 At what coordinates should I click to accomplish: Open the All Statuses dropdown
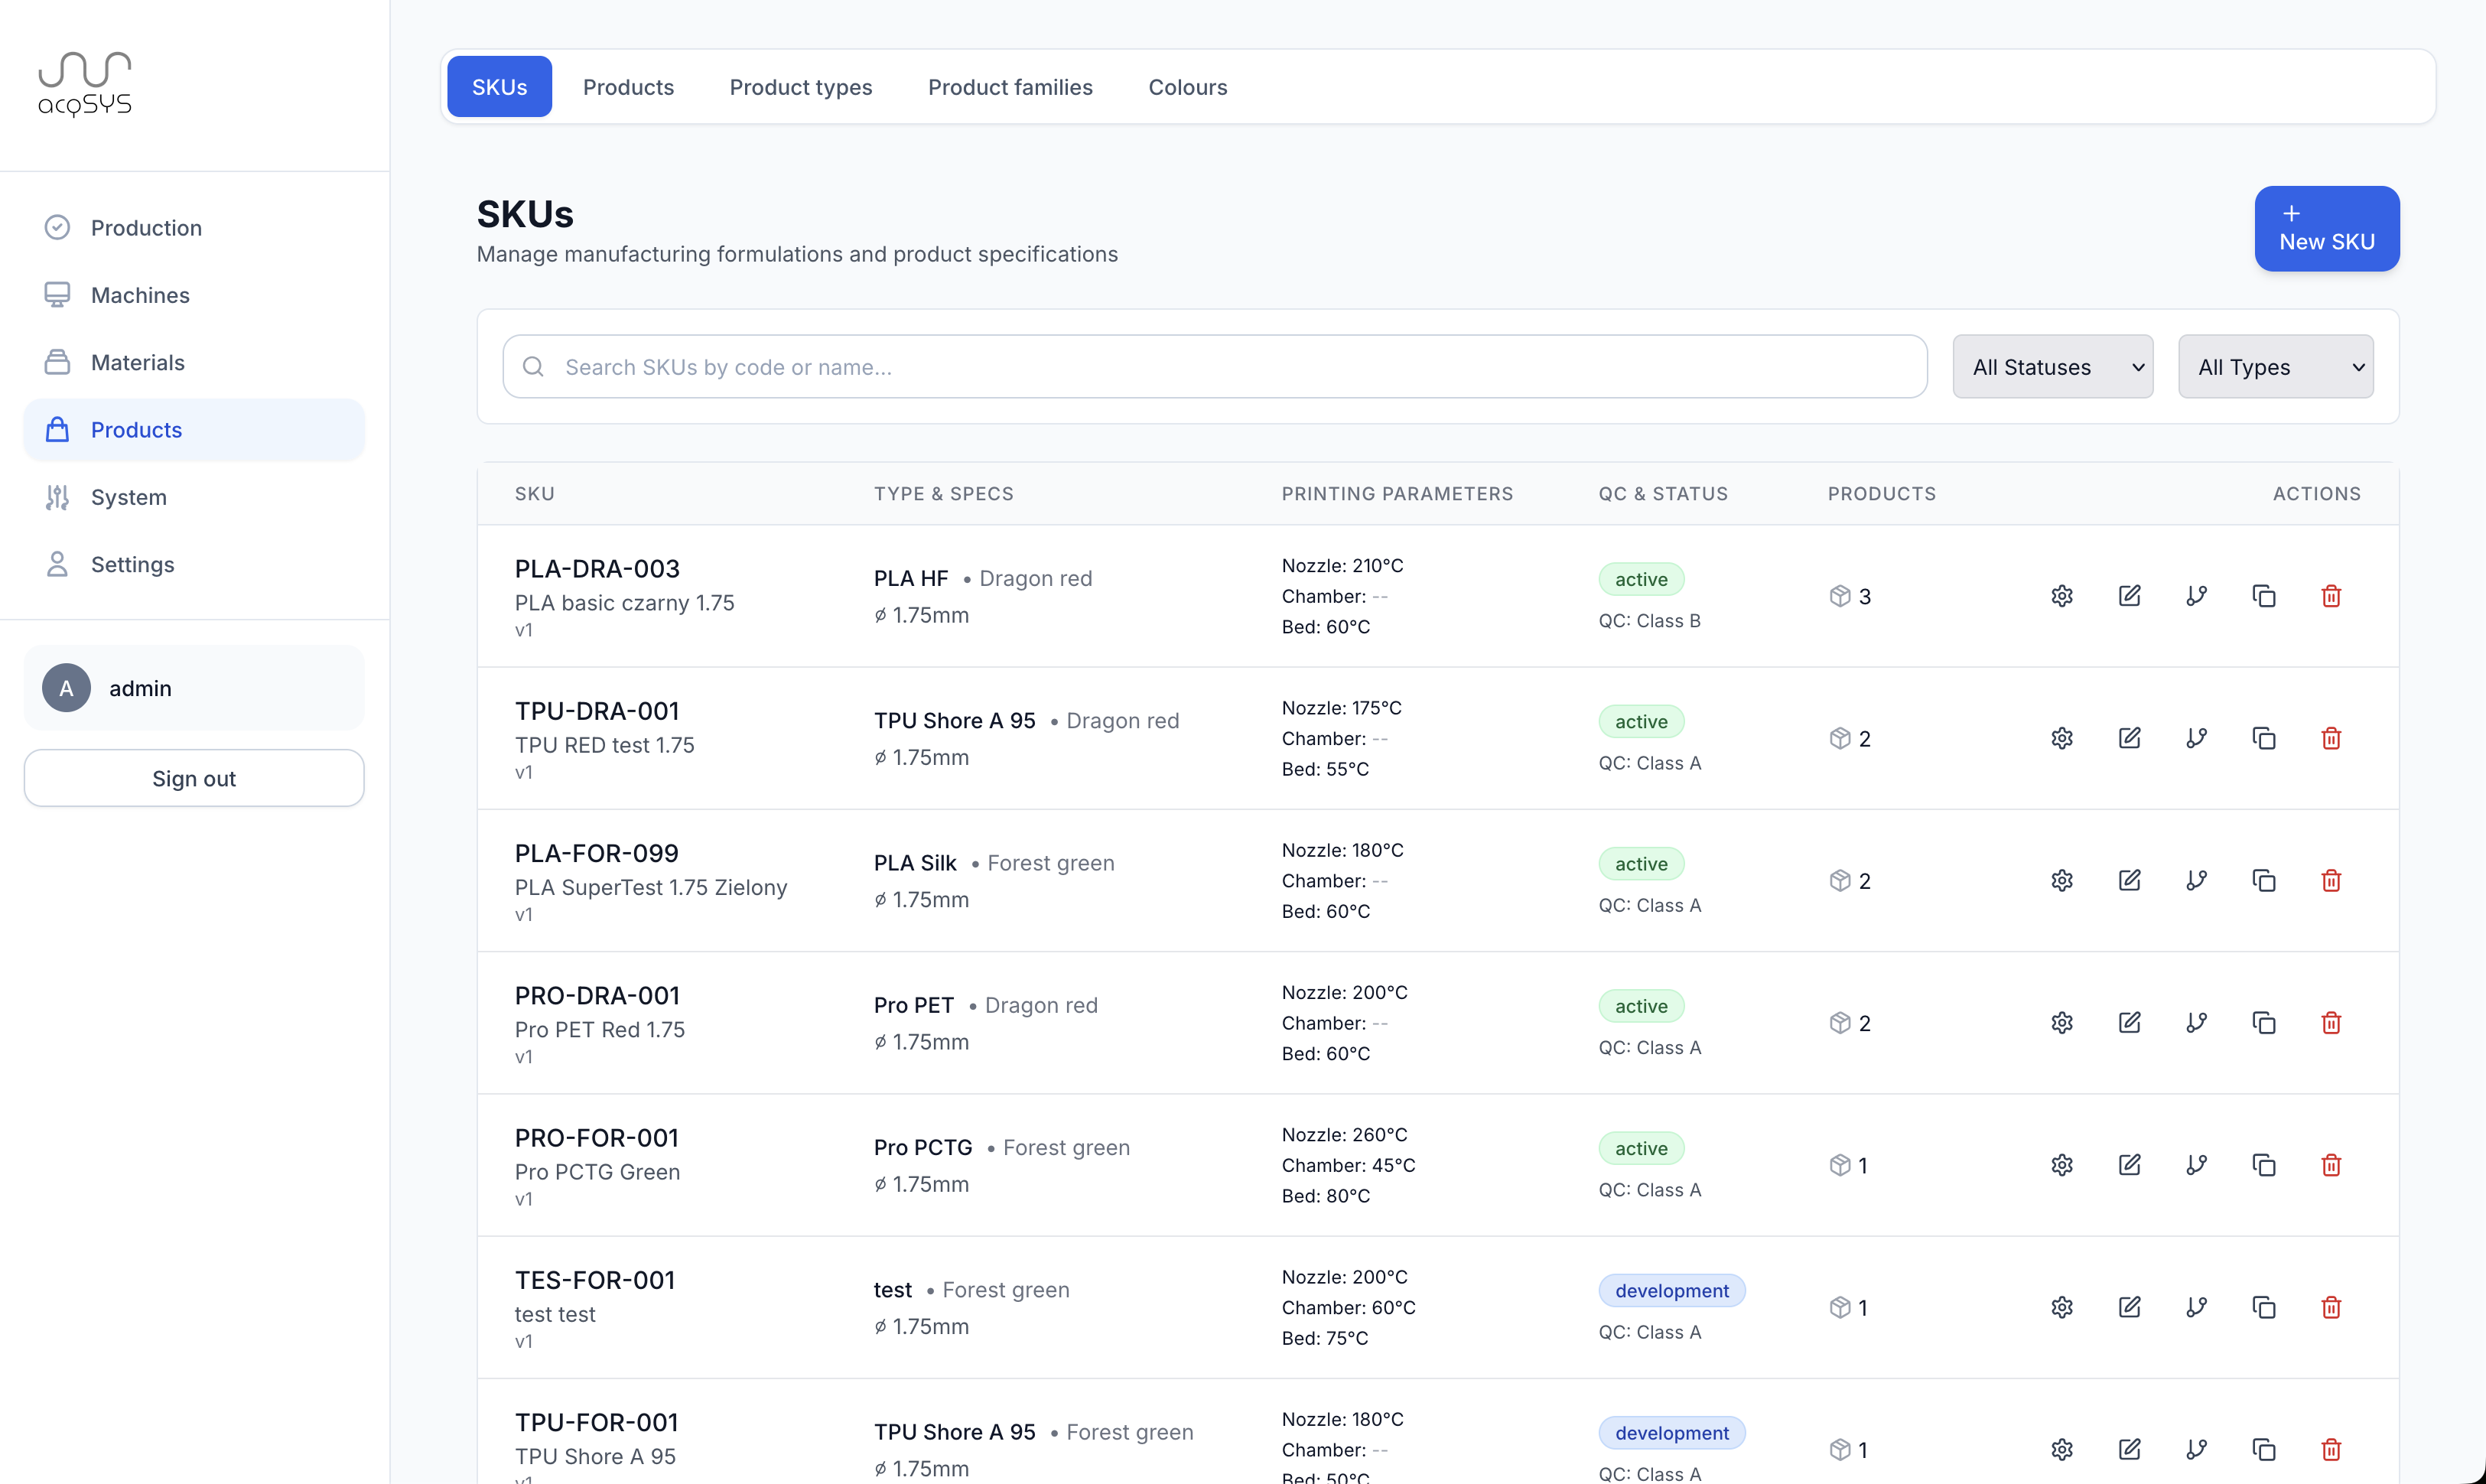pyautogui.click(x=2052, y=367)
